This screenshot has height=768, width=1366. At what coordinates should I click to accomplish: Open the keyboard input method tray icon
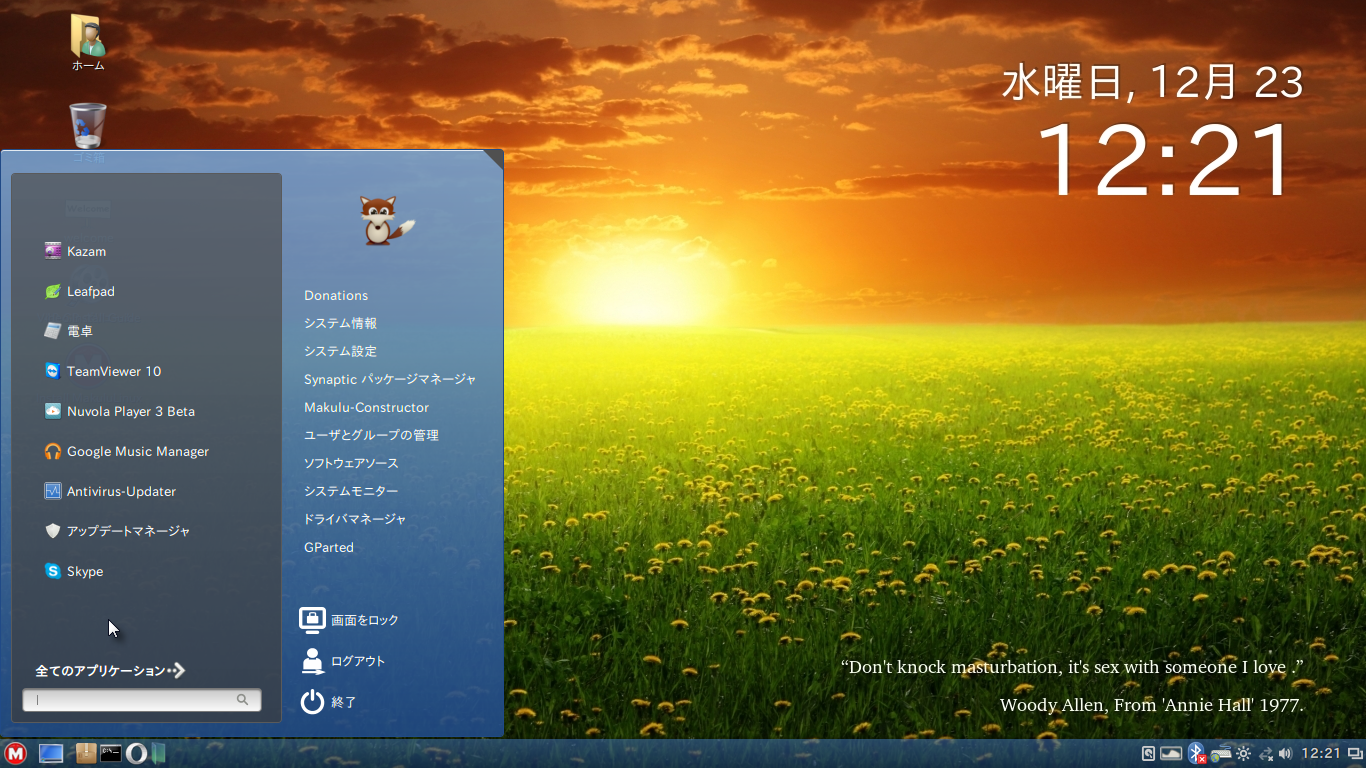[1220, 753]
